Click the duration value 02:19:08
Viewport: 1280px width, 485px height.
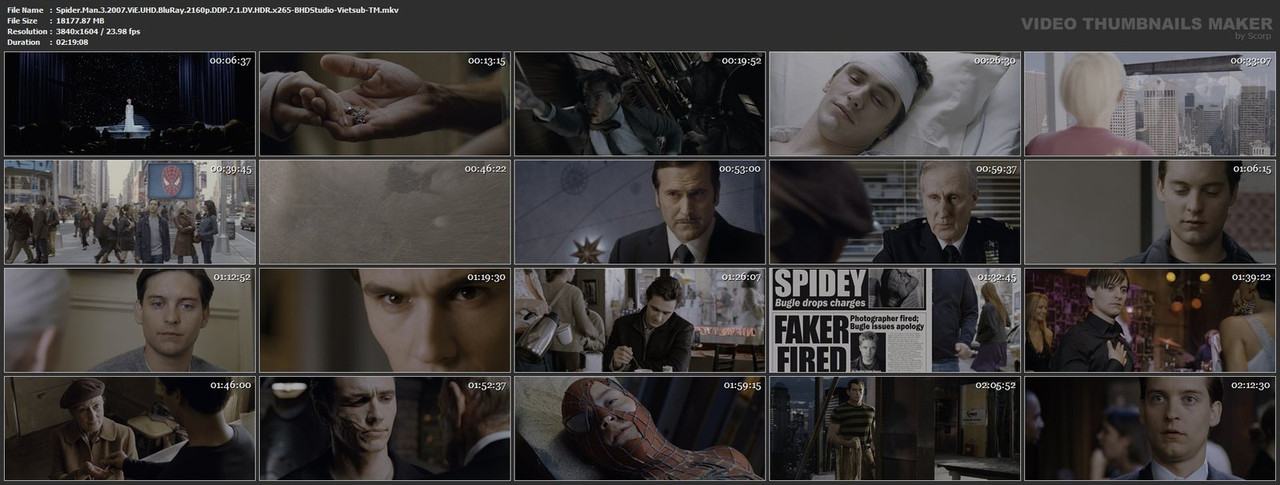[74, 44]
